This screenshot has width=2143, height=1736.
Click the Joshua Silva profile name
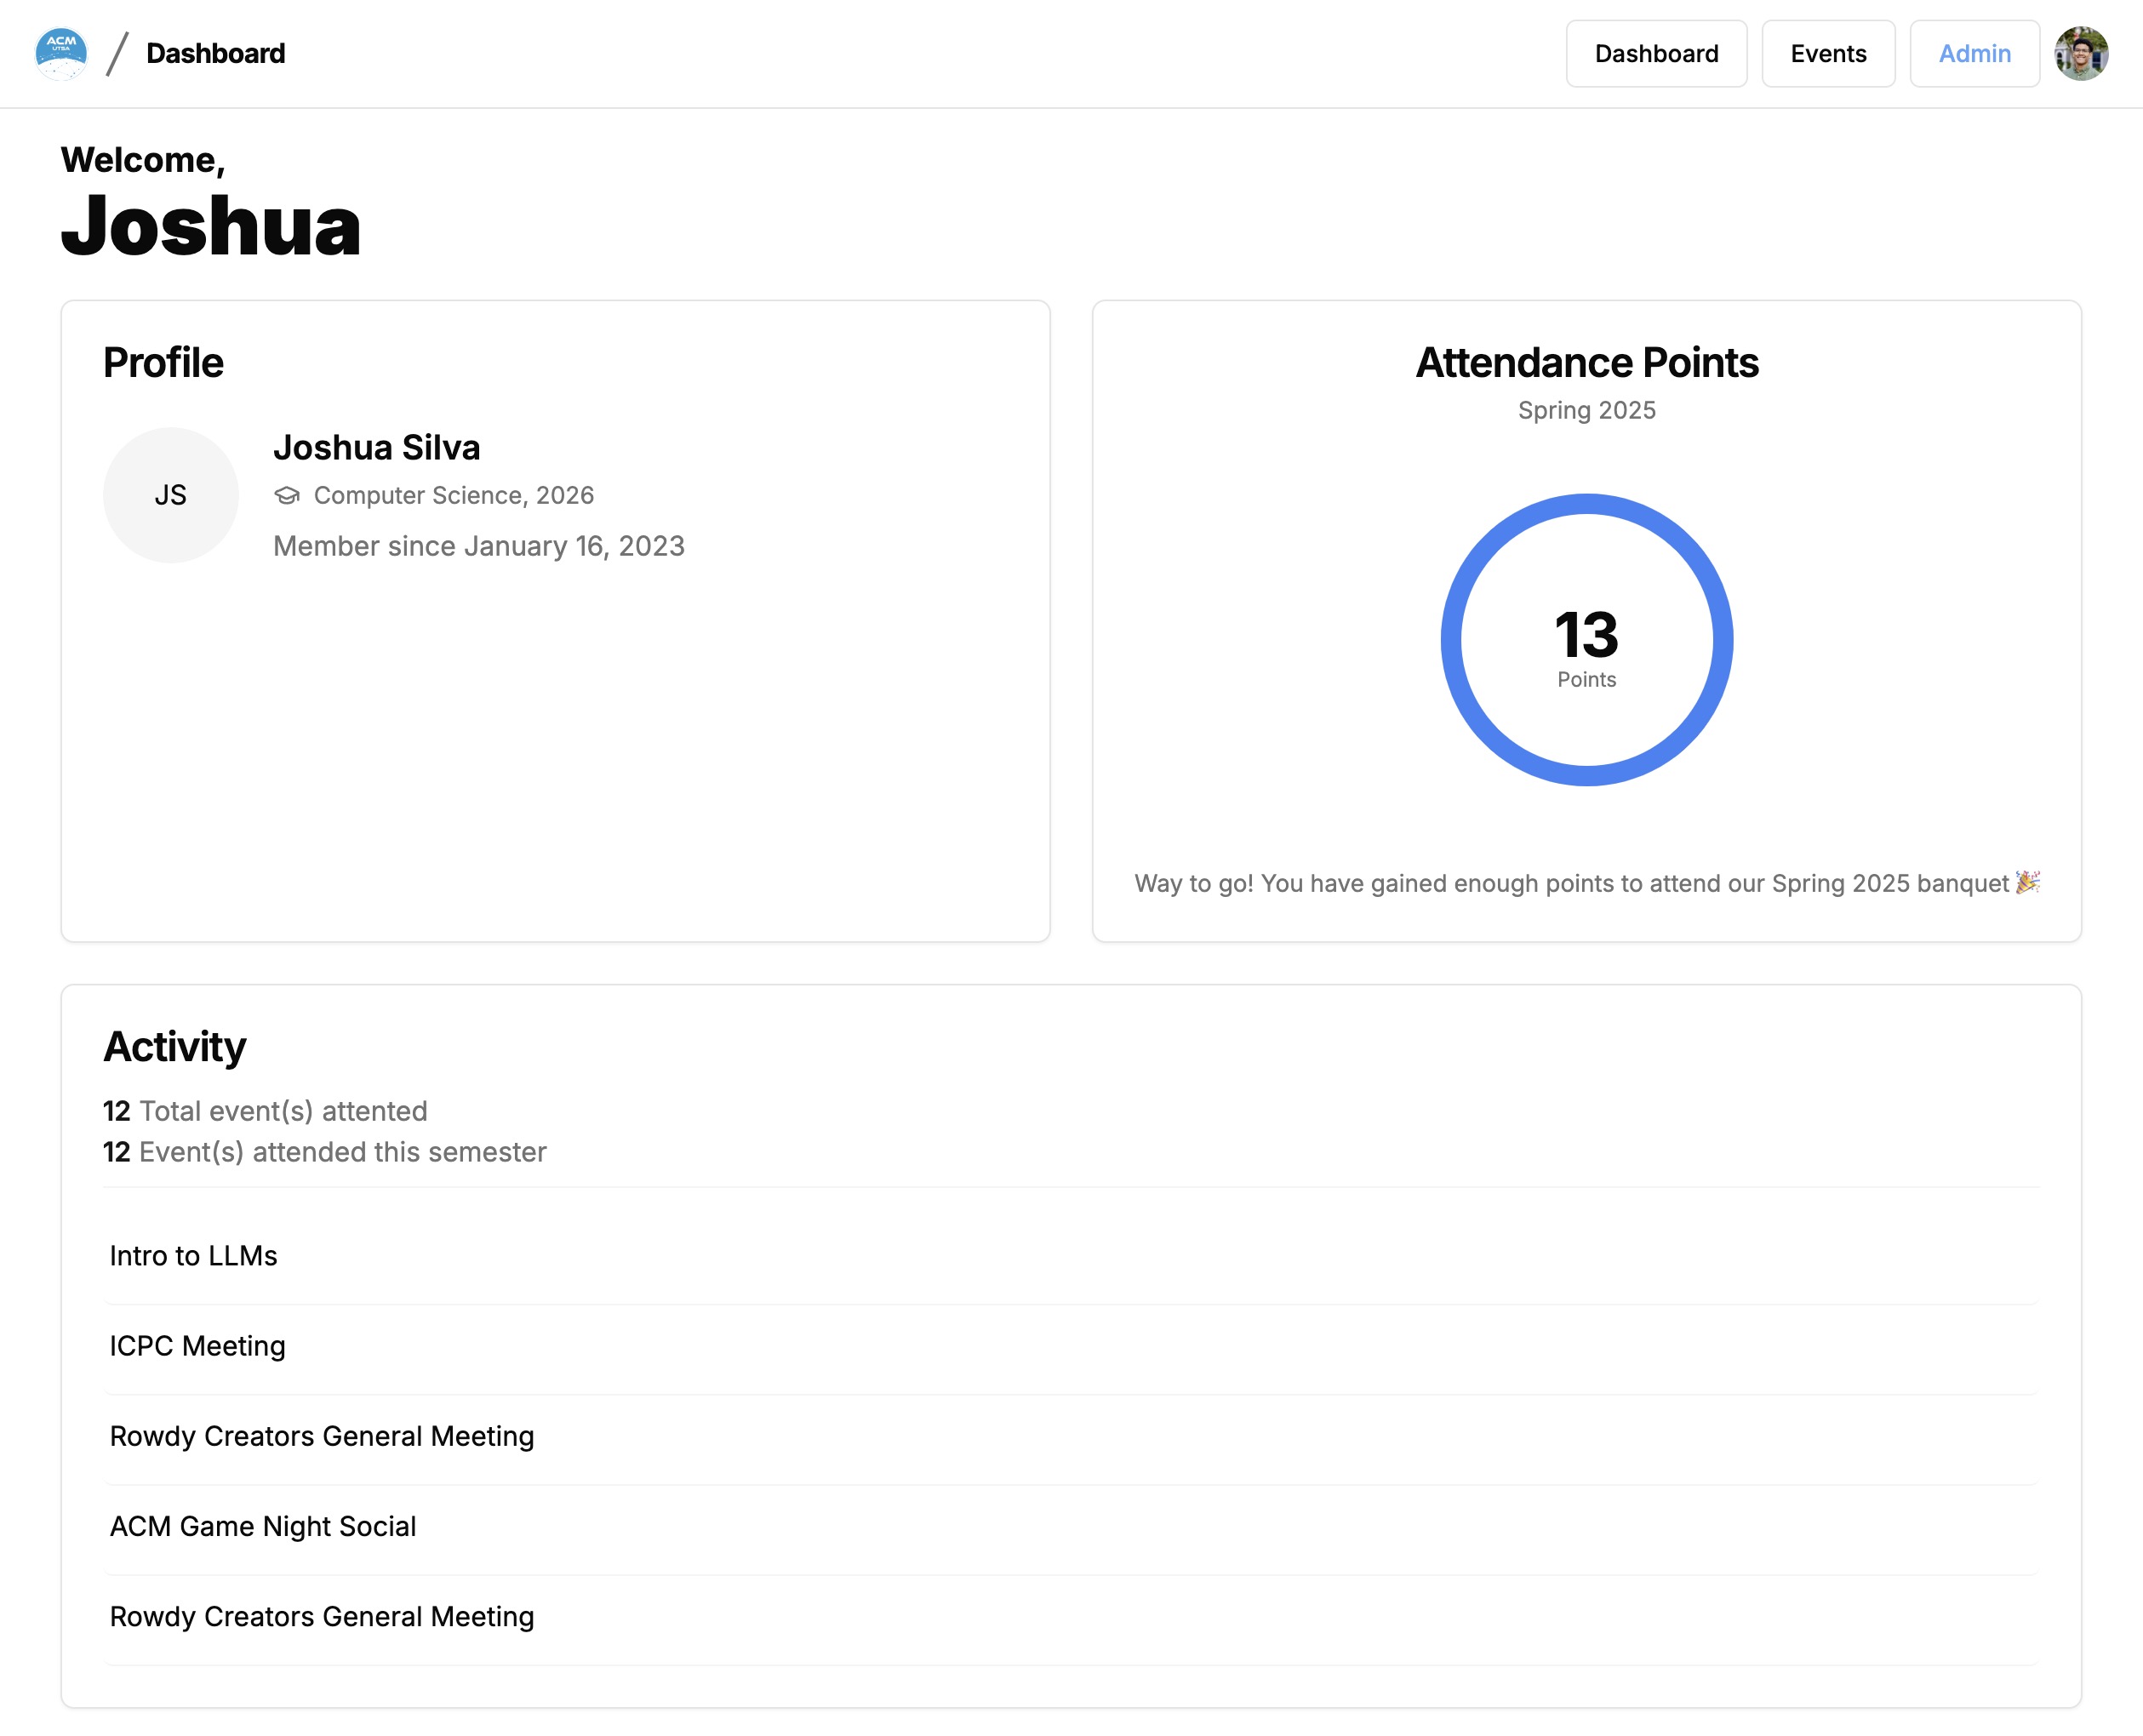pos(377,447)
